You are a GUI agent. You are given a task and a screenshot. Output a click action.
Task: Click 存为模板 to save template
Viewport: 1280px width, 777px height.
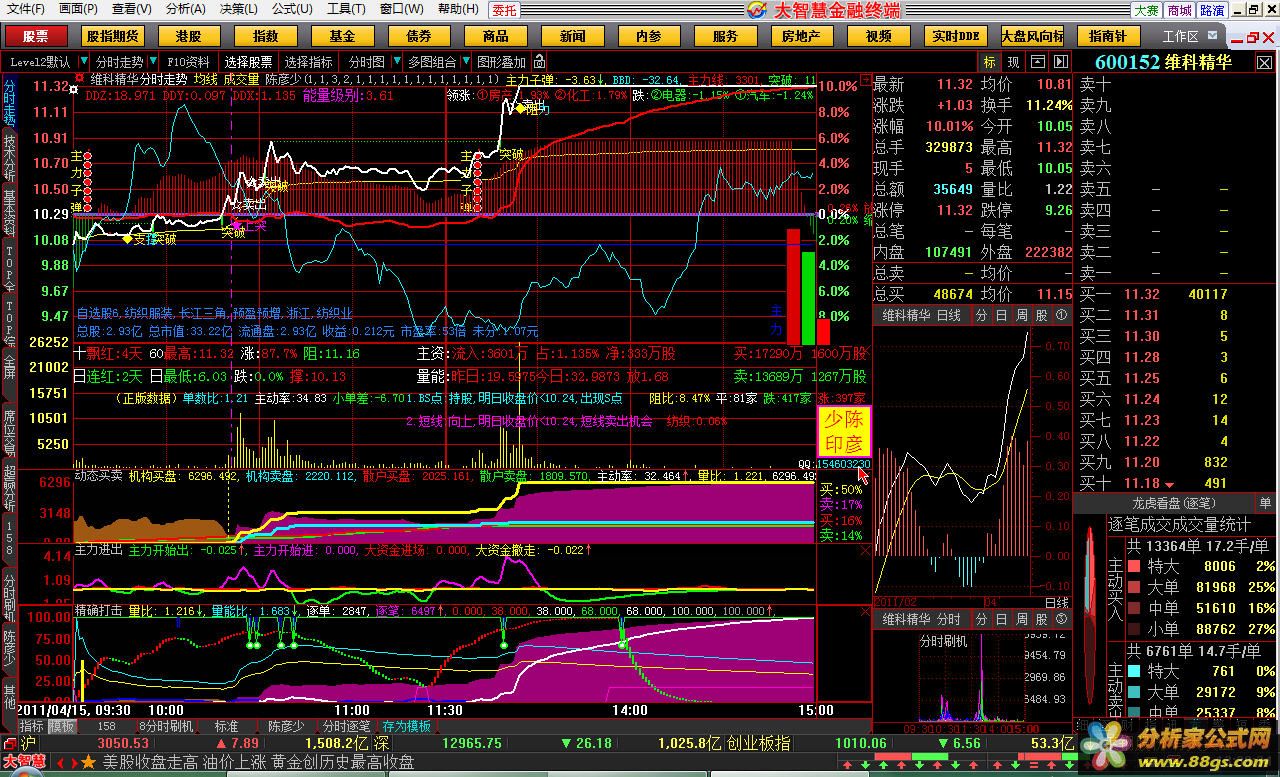407,726
